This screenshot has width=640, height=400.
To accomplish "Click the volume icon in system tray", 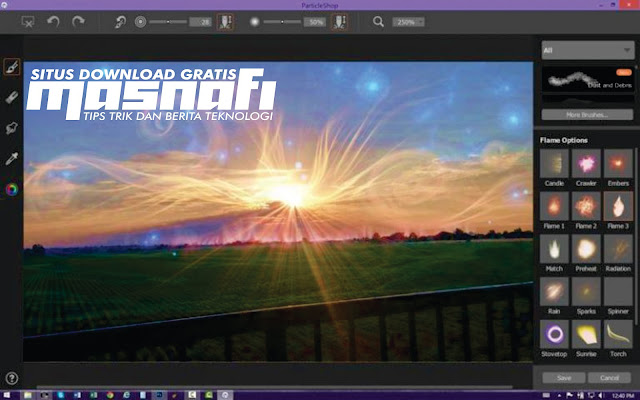I will coord(602,395).
